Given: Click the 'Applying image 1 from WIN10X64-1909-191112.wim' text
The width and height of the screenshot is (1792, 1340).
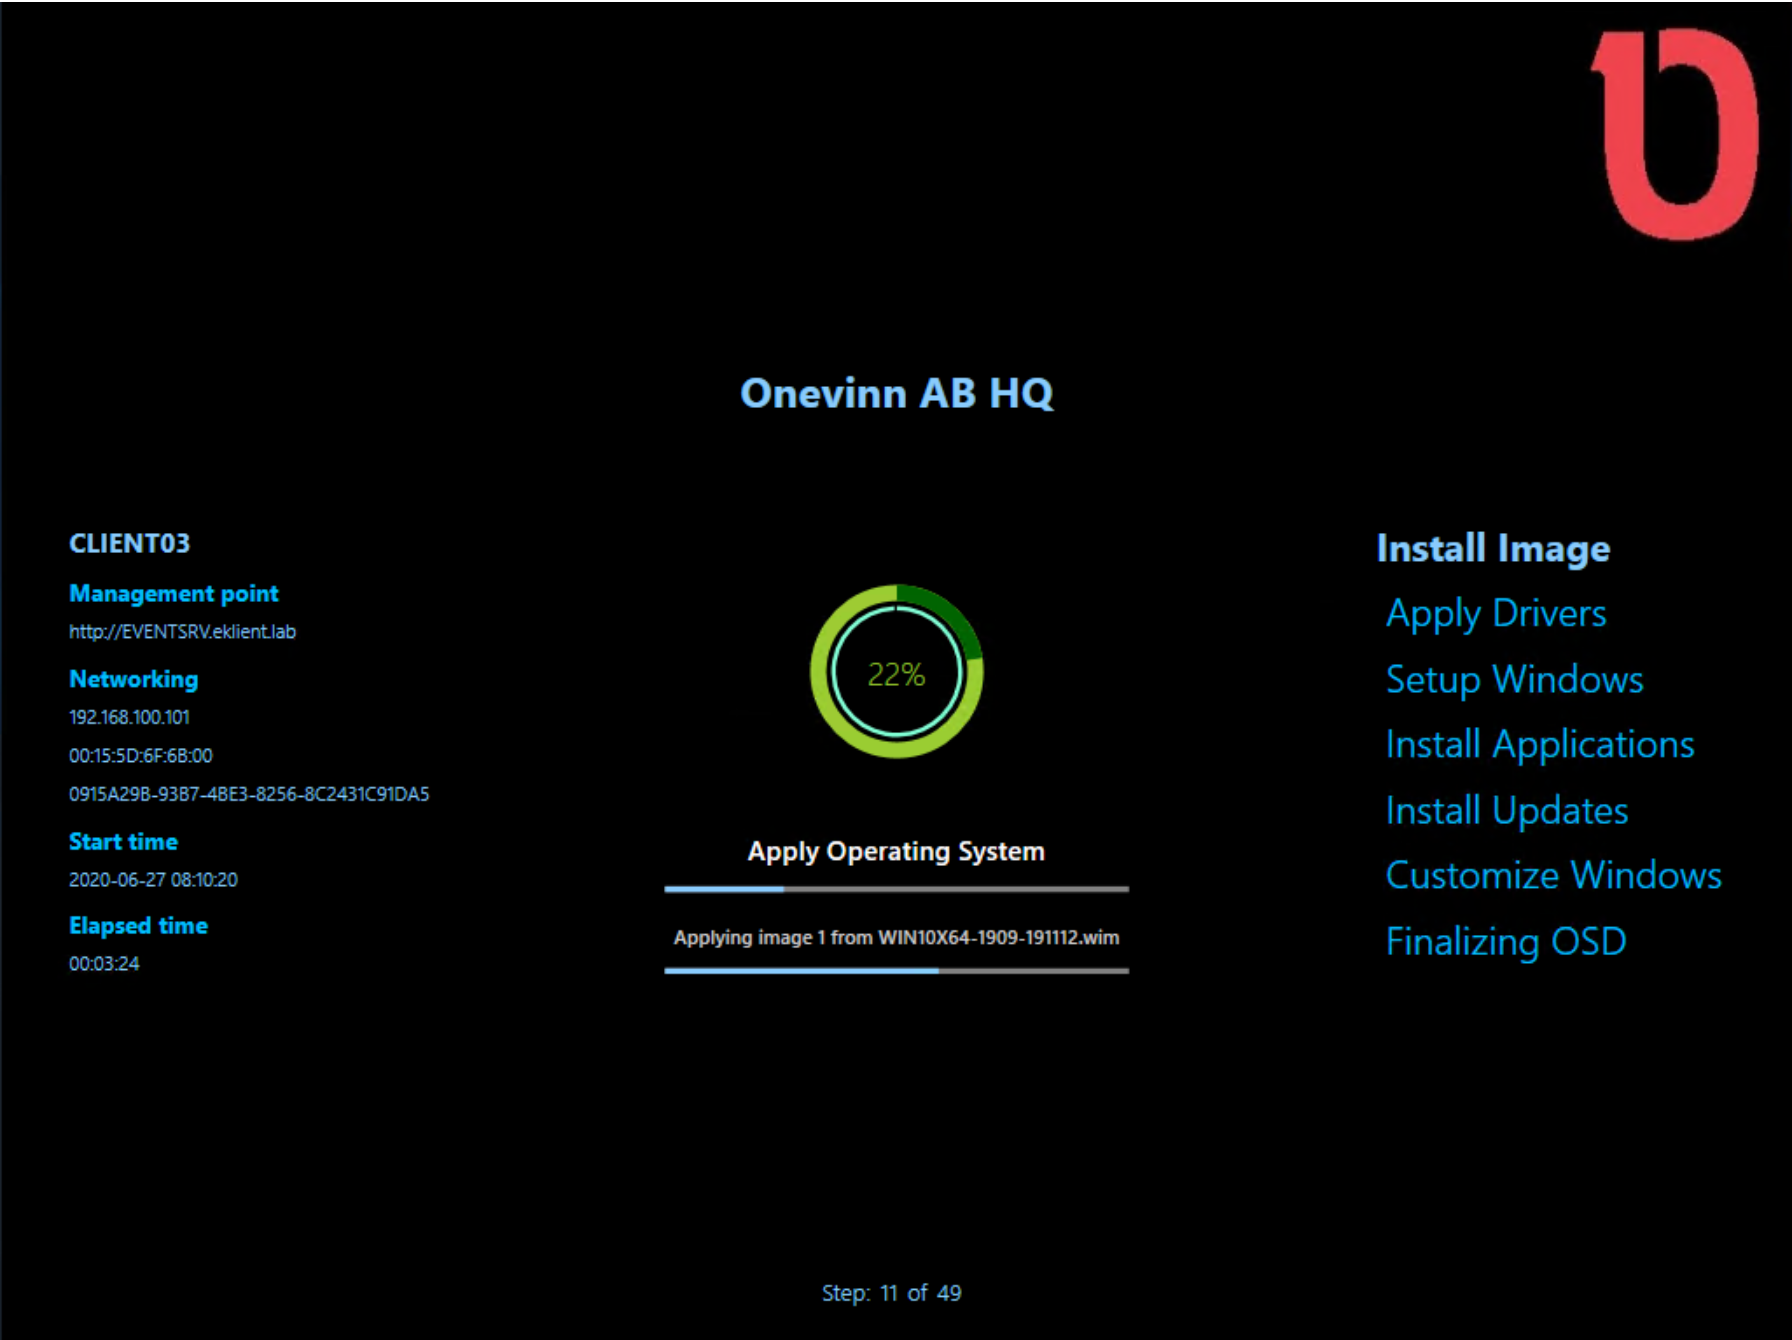Looking at the screenshot, I should [x=897, y=938].
